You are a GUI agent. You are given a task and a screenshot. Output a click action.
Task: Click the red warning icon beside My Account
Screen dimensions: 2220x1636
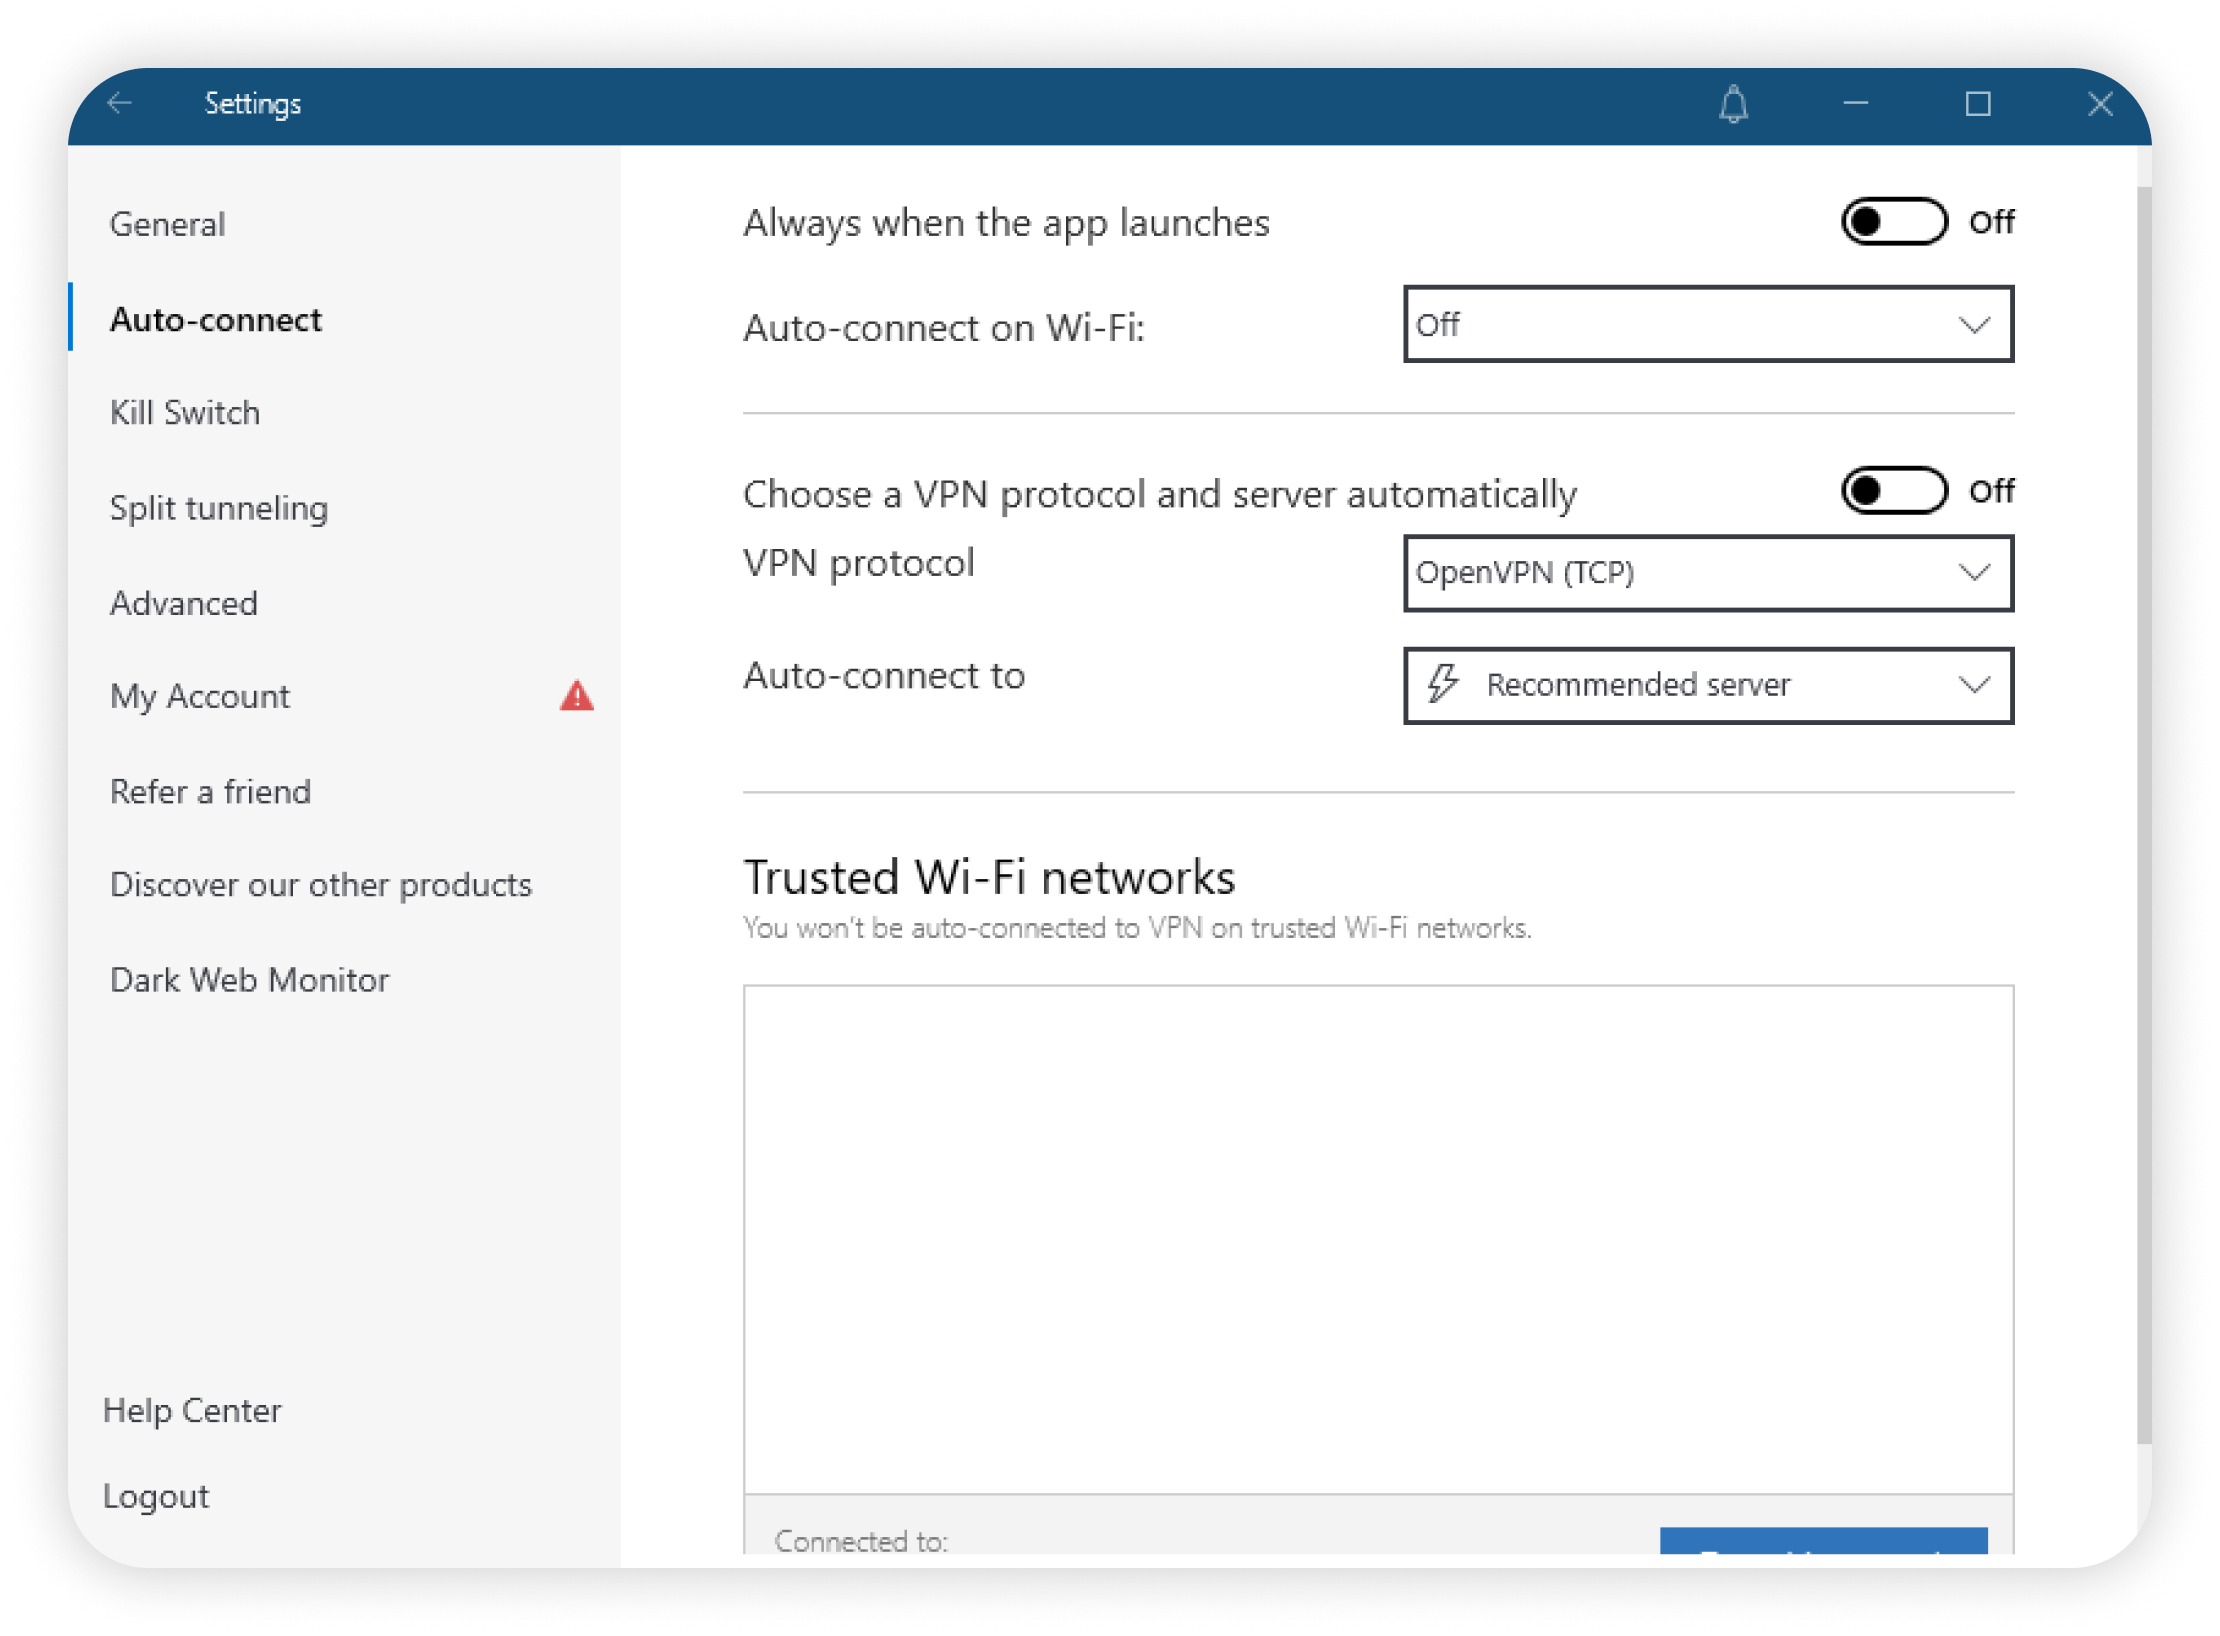(x=576, y=696)
